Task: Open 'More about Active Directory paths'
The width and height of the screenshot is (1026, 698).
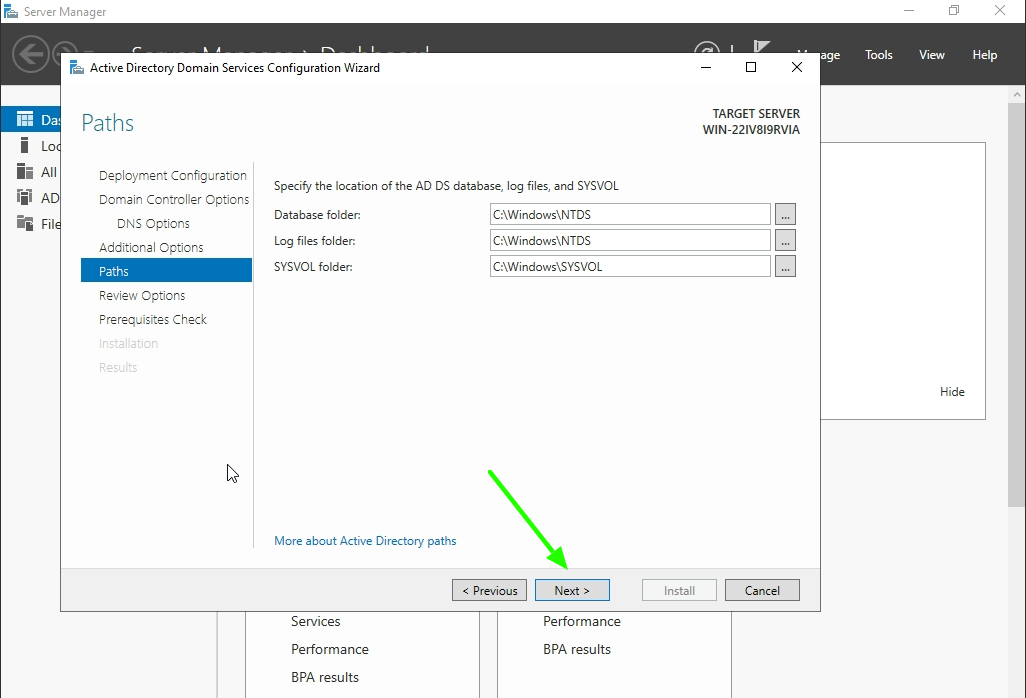Action: [365, 540]
